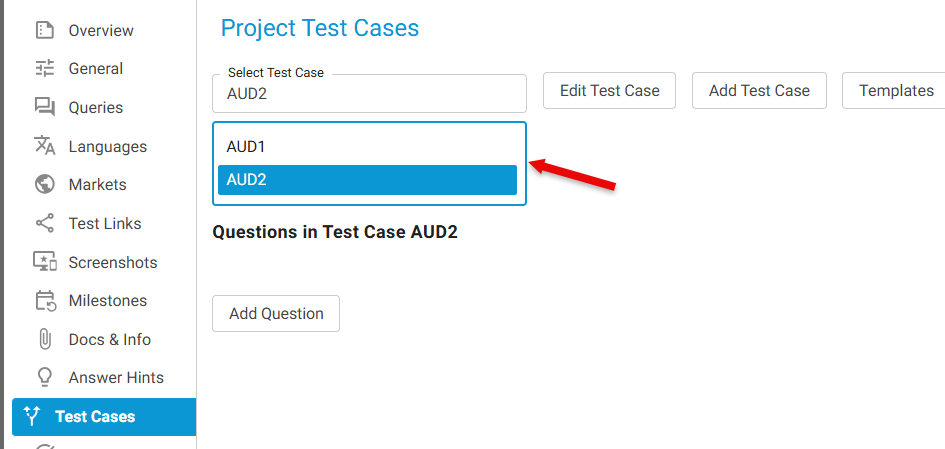Click the Milestones calendar icon
Screen dimensions: 945x449
point(45,300)
